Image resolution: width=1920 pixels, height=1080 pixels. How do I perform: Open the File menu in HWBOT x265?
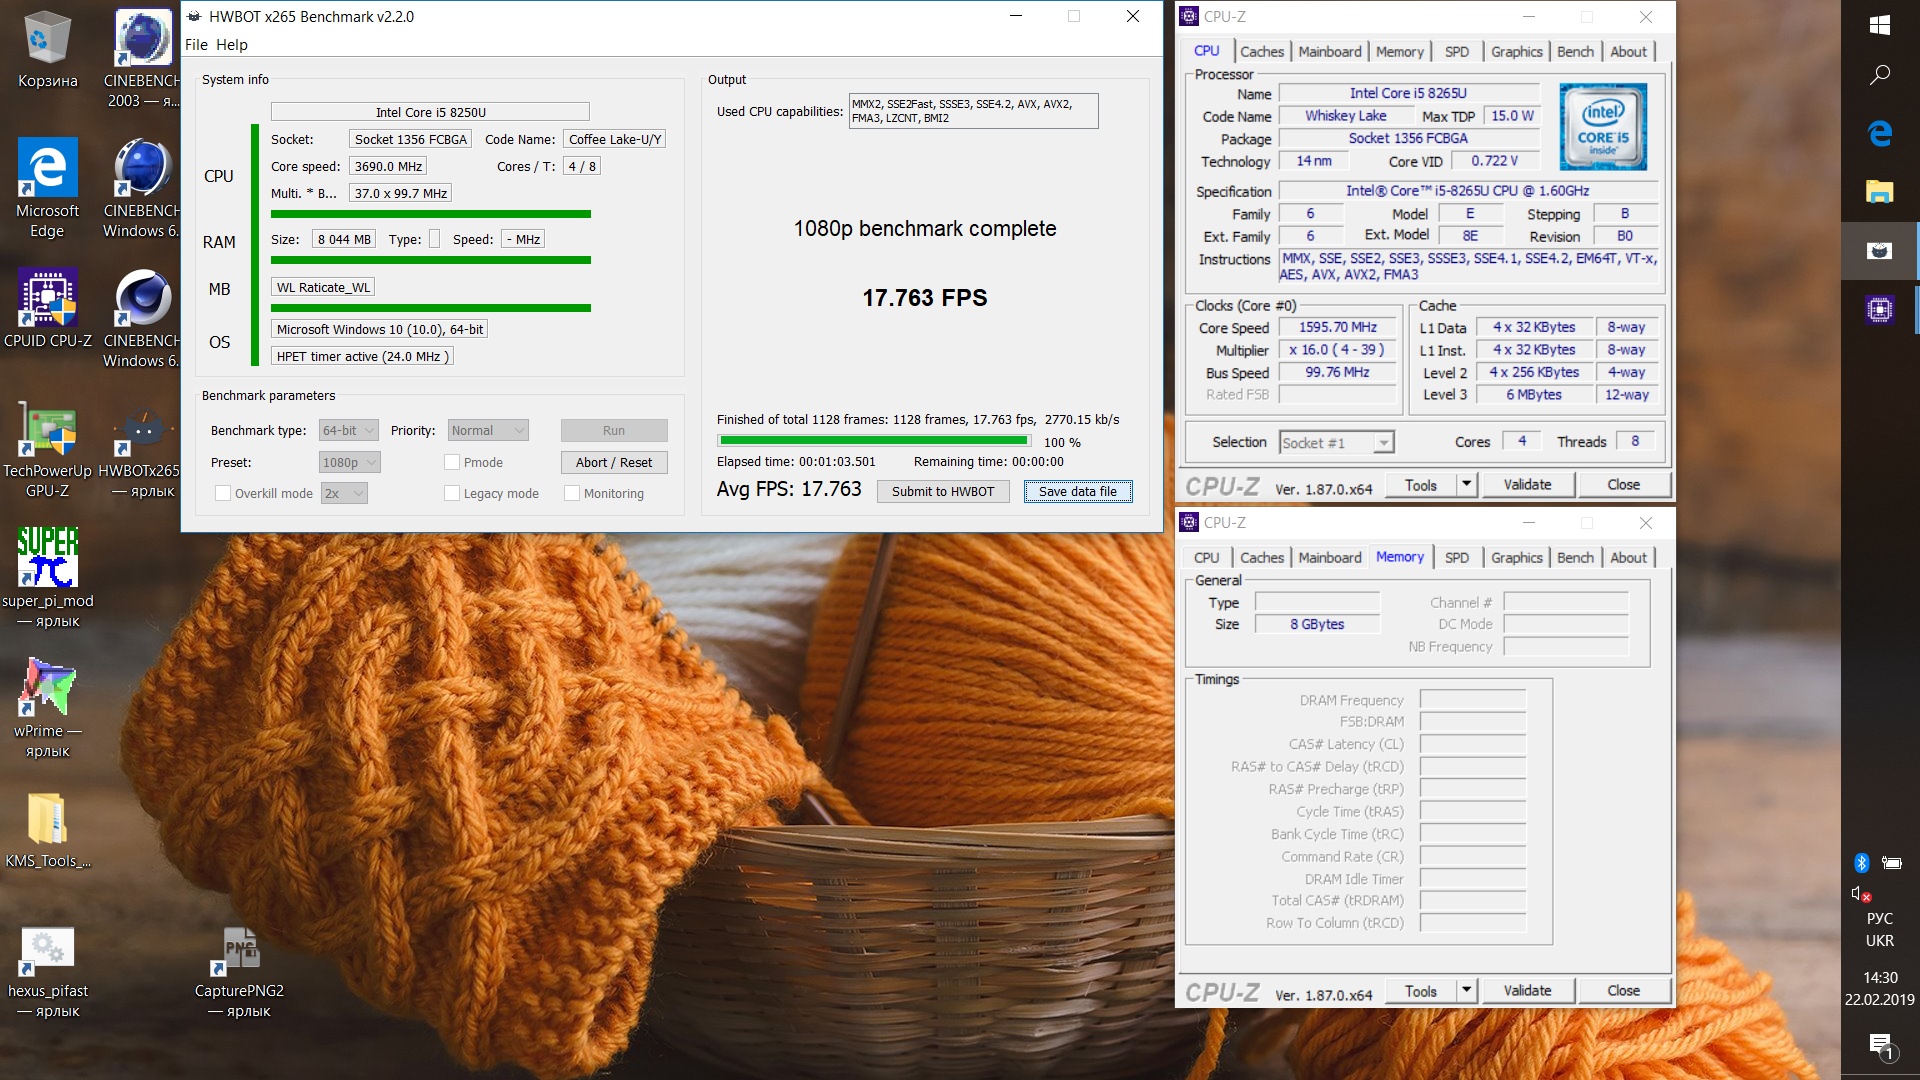[x=196, y=44]
